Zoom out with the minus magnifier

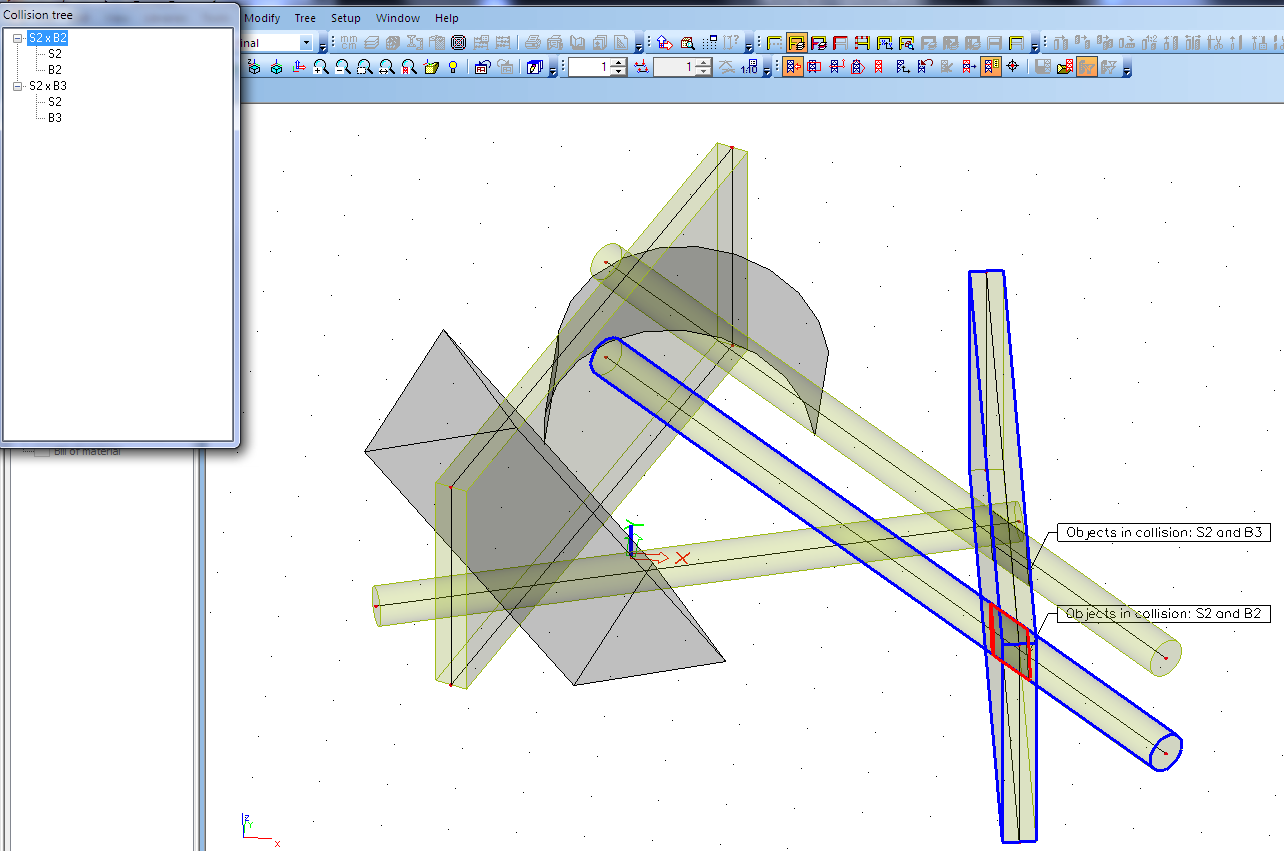coord(343,67)
